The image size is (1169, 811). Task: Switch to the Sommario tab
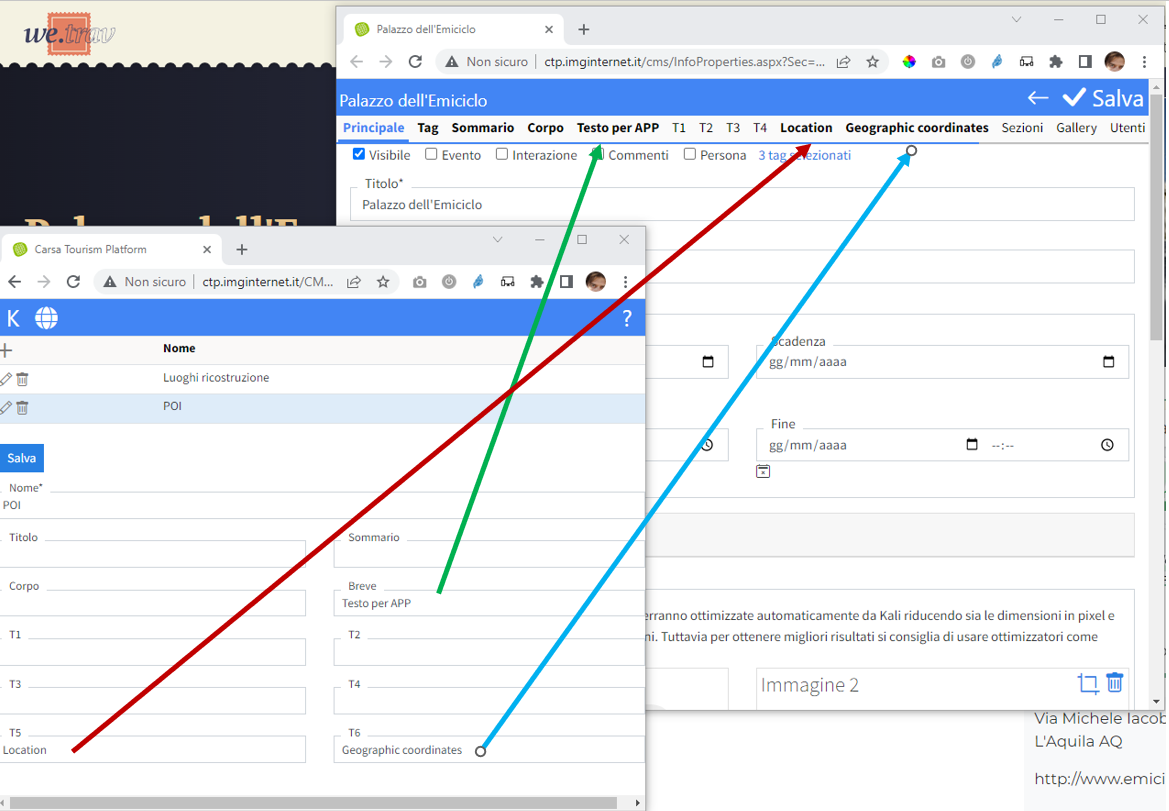482,127
